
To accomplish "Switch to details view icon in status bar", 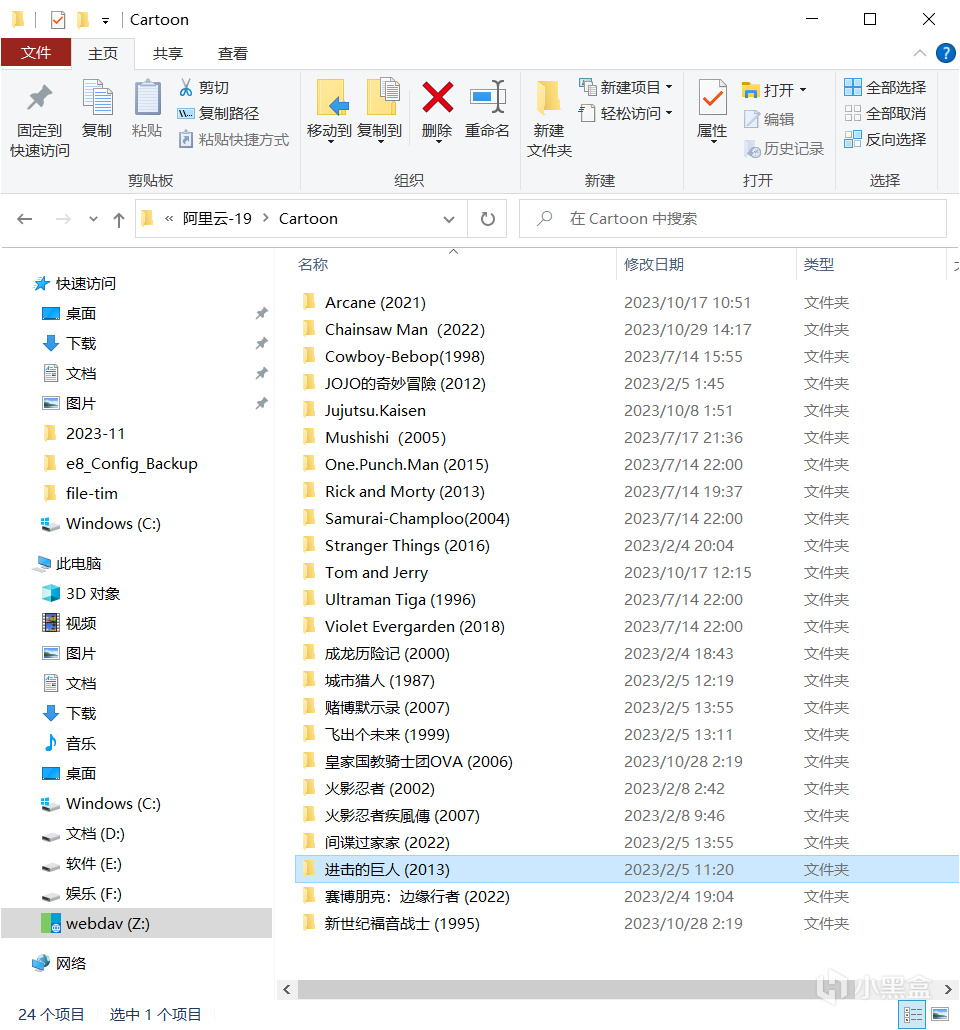I will pos(912,1015).
